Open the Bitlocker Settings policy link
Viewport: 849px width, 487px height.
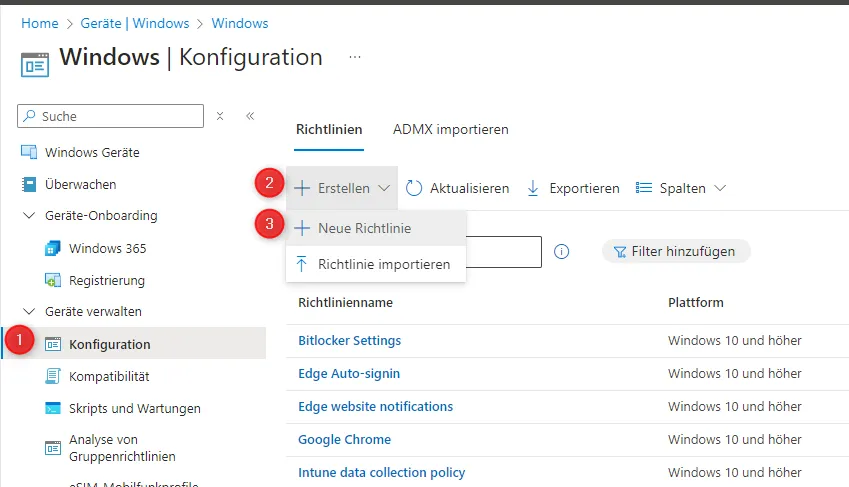coord(349,341)
